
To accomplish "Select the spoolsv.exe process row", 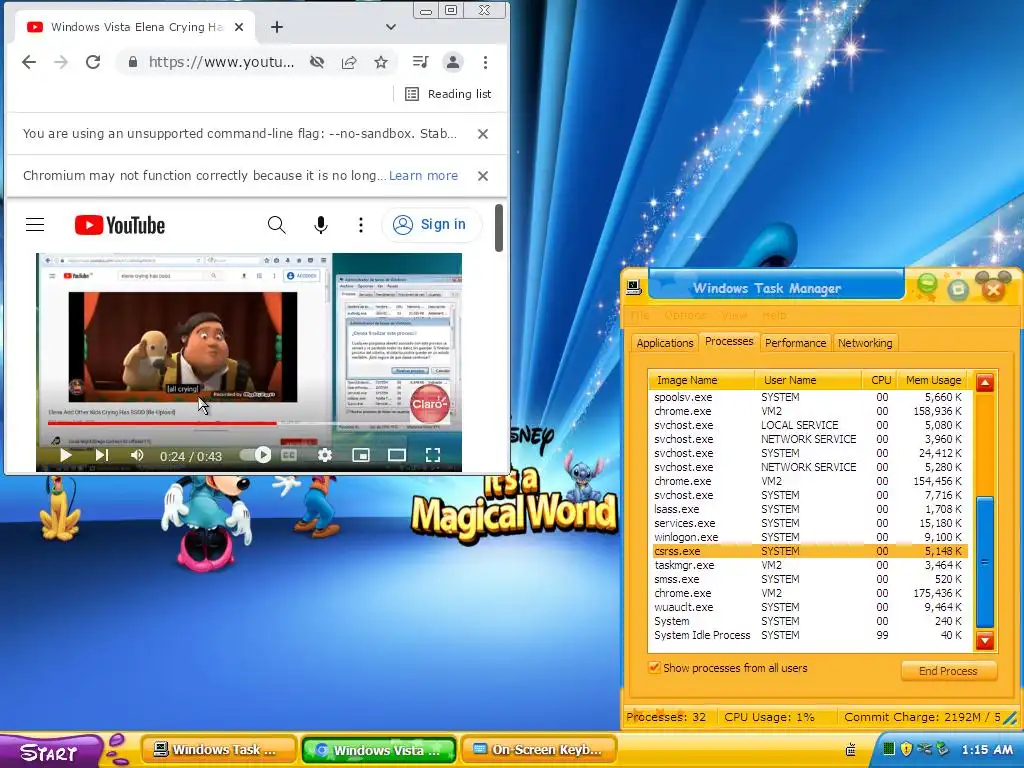I will (x=809, y=397).
